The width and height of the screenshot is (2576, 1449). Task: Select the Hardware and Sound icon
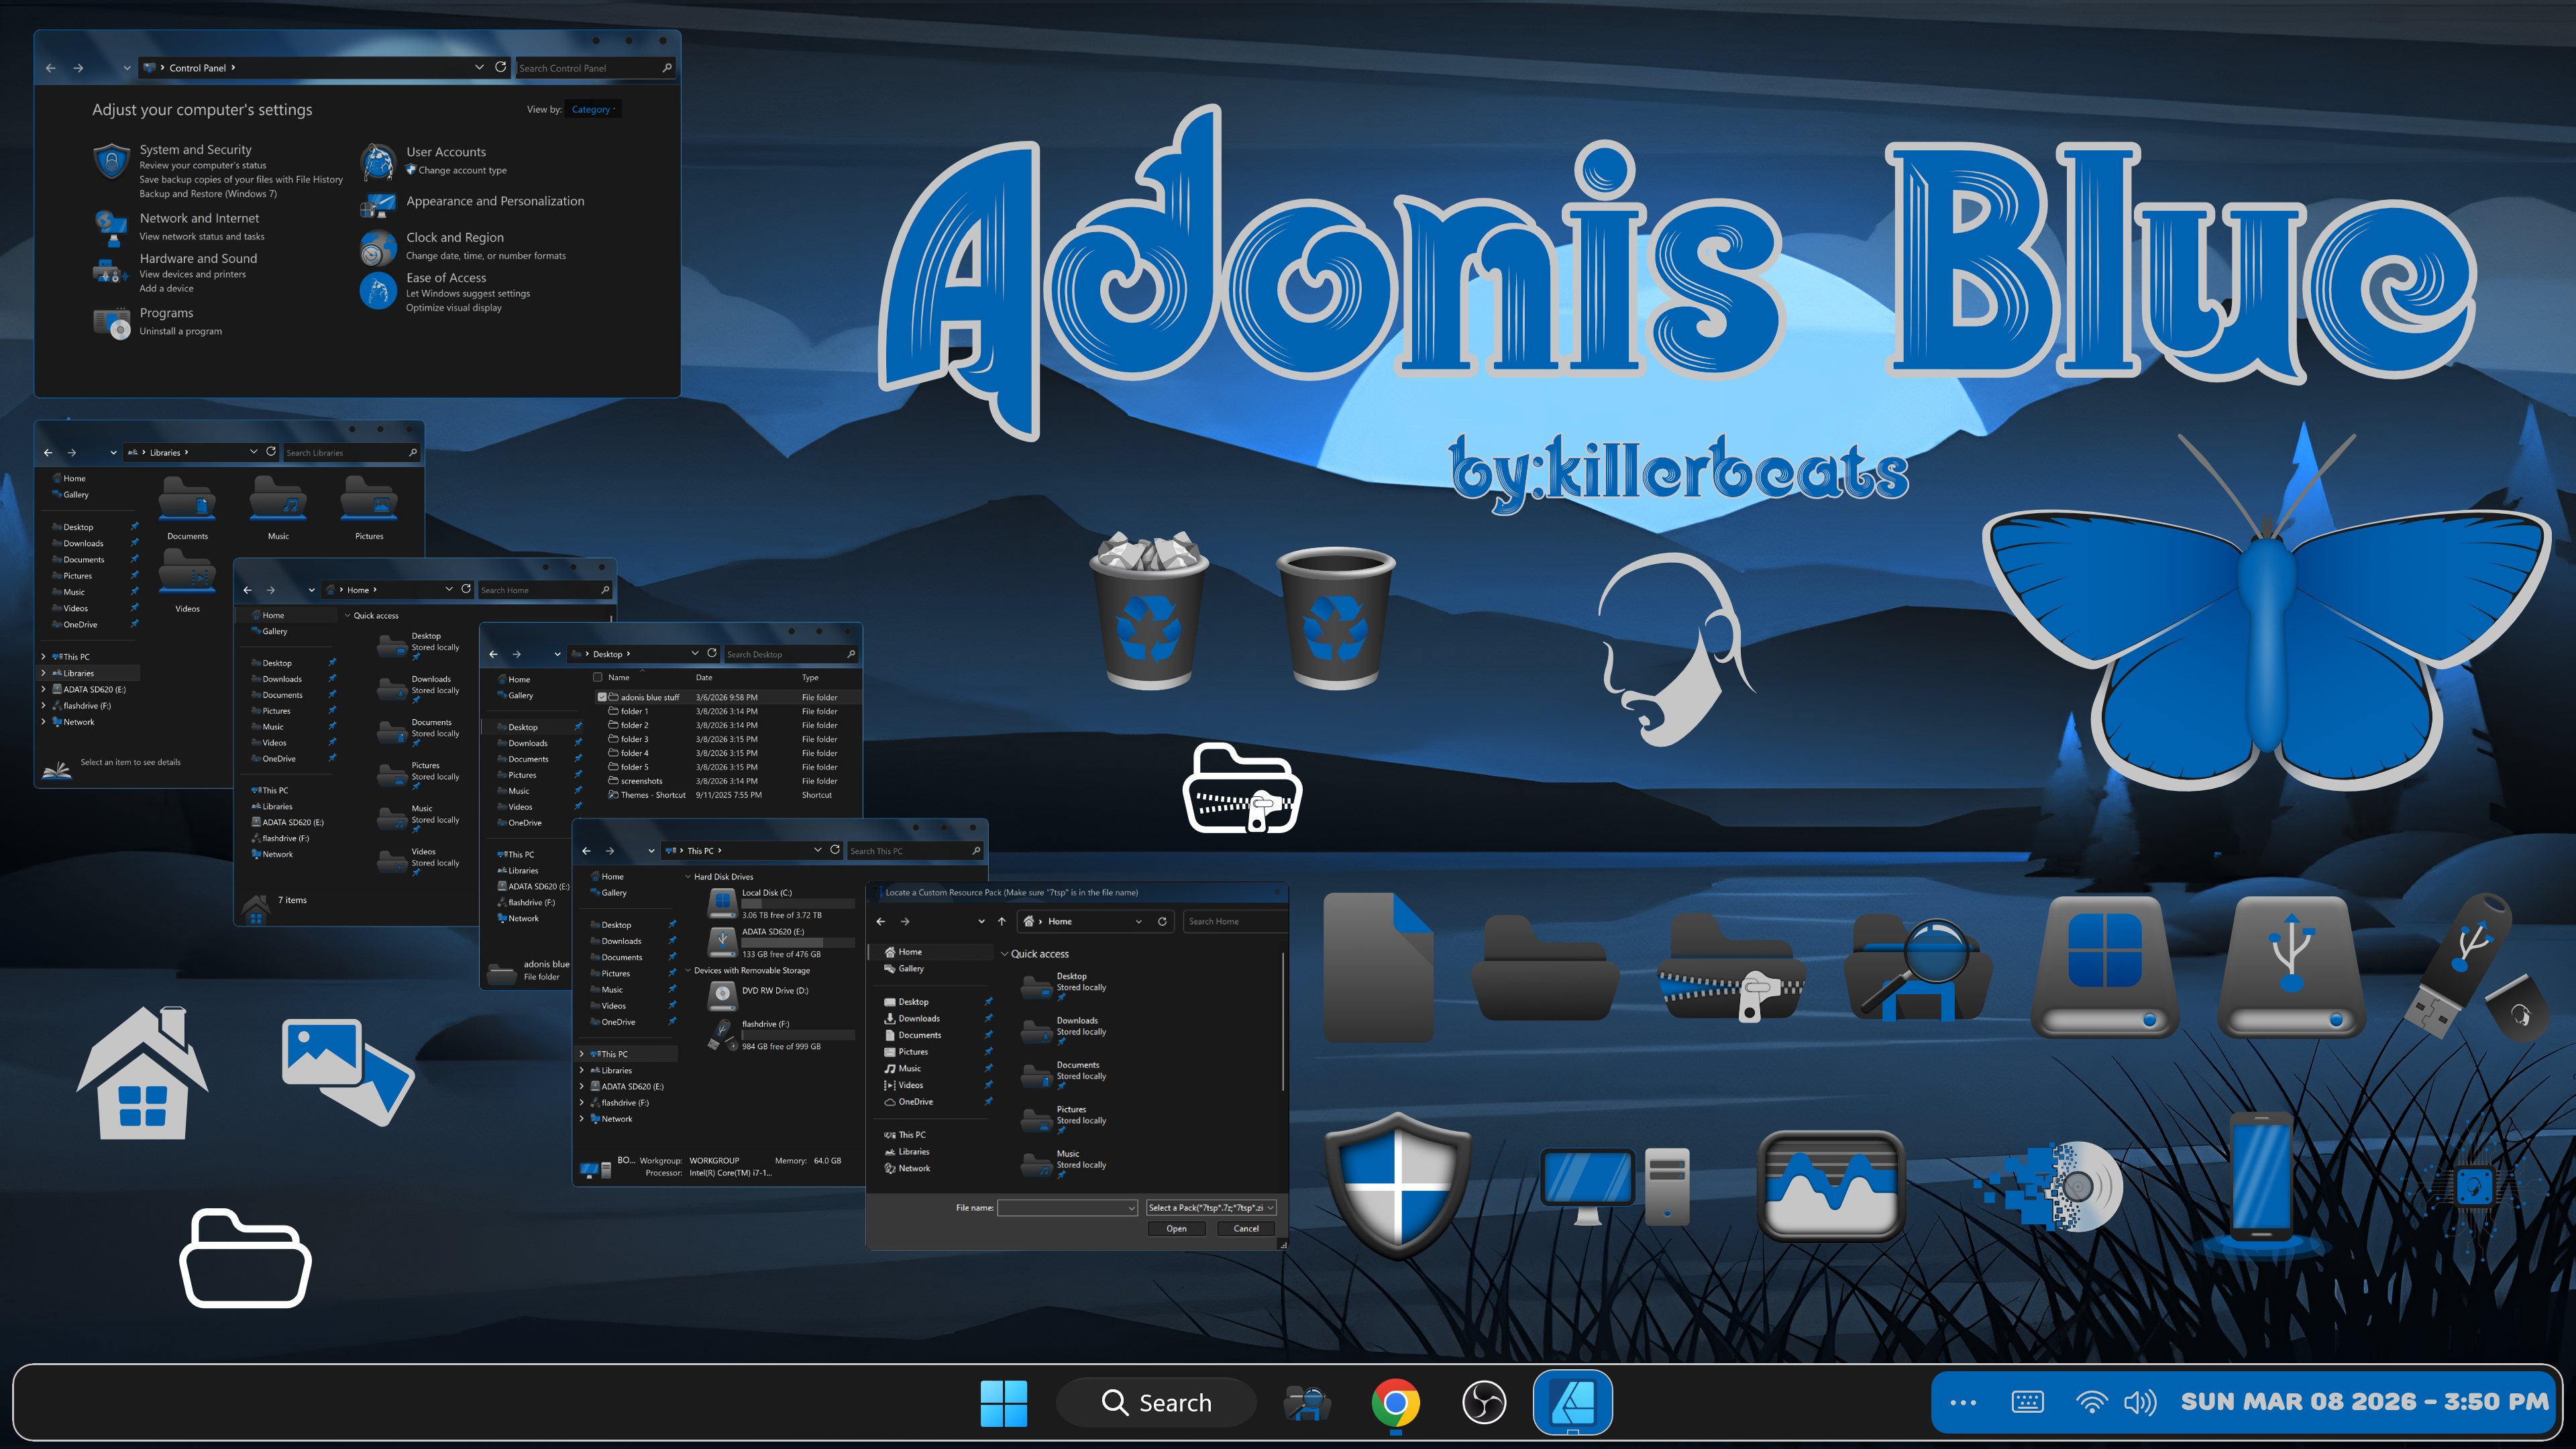[110, 272]
